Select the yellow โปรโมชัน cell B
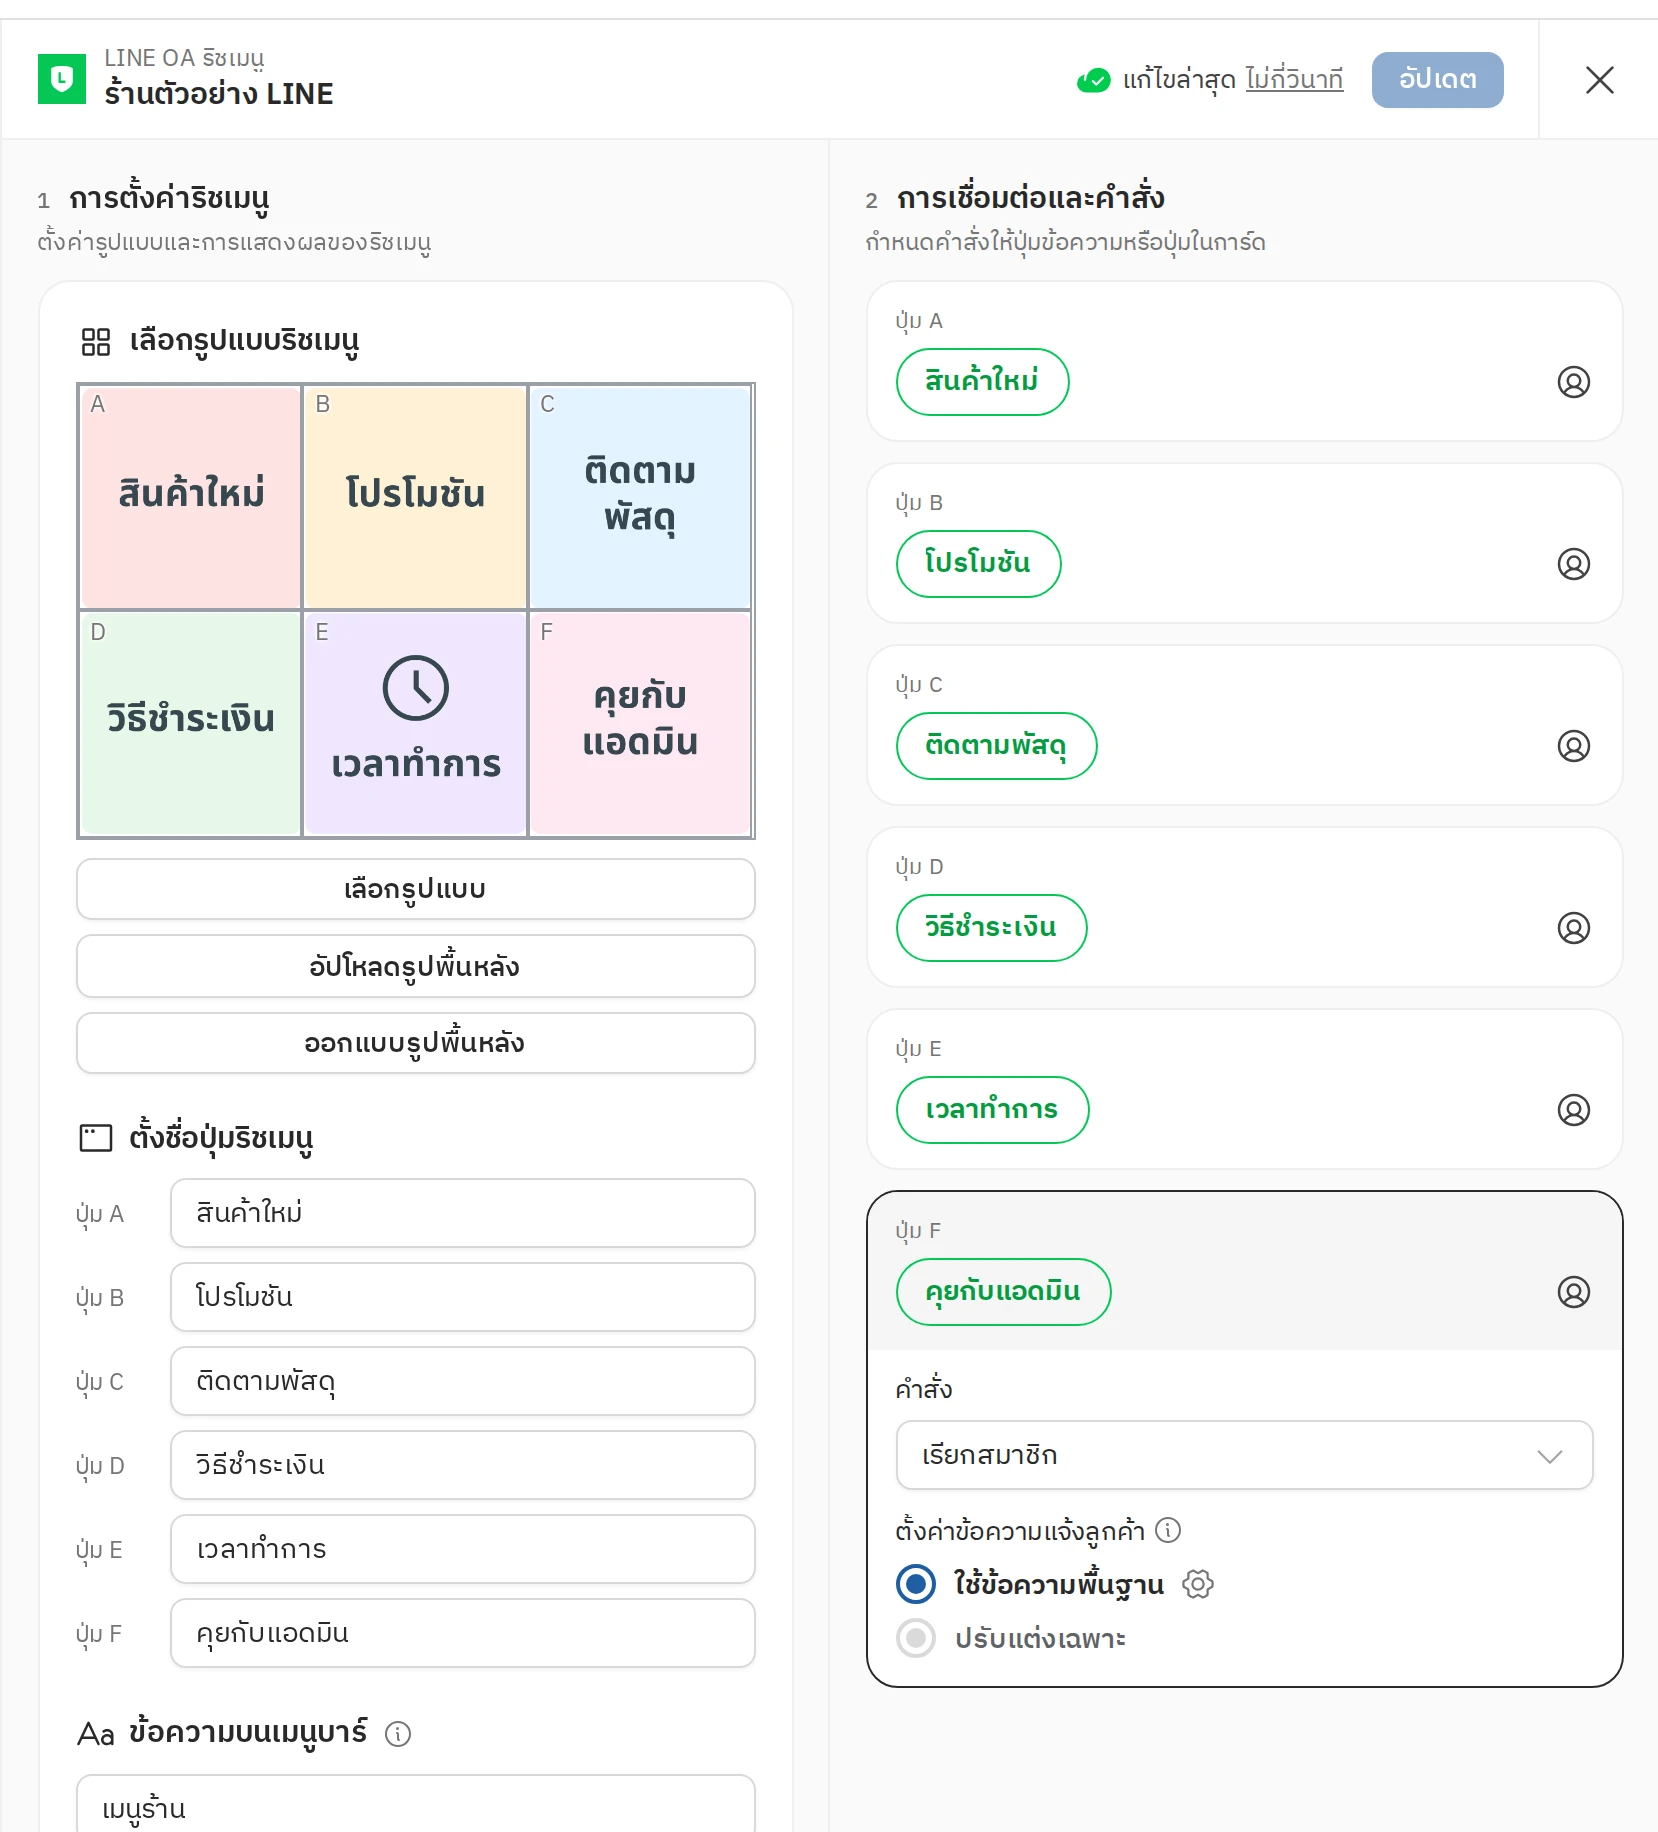Screen dimensions: 1658x1832 [x=415, y=497]
